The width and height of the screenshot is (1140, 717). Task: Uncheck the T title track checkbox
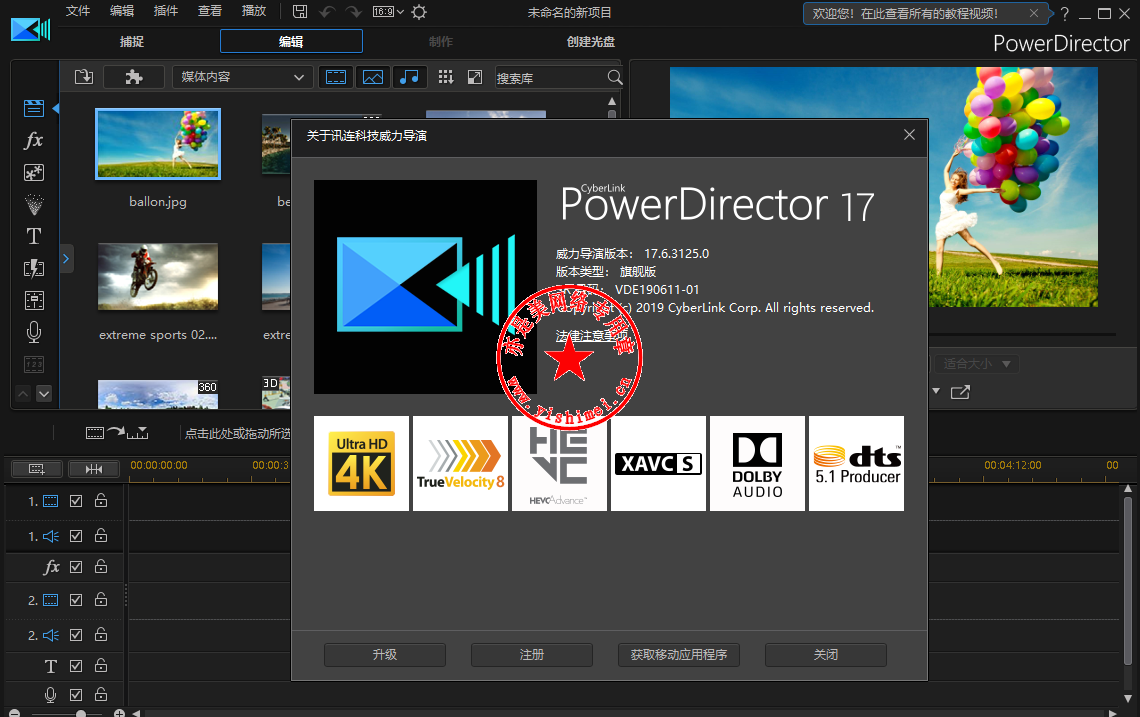76,666
